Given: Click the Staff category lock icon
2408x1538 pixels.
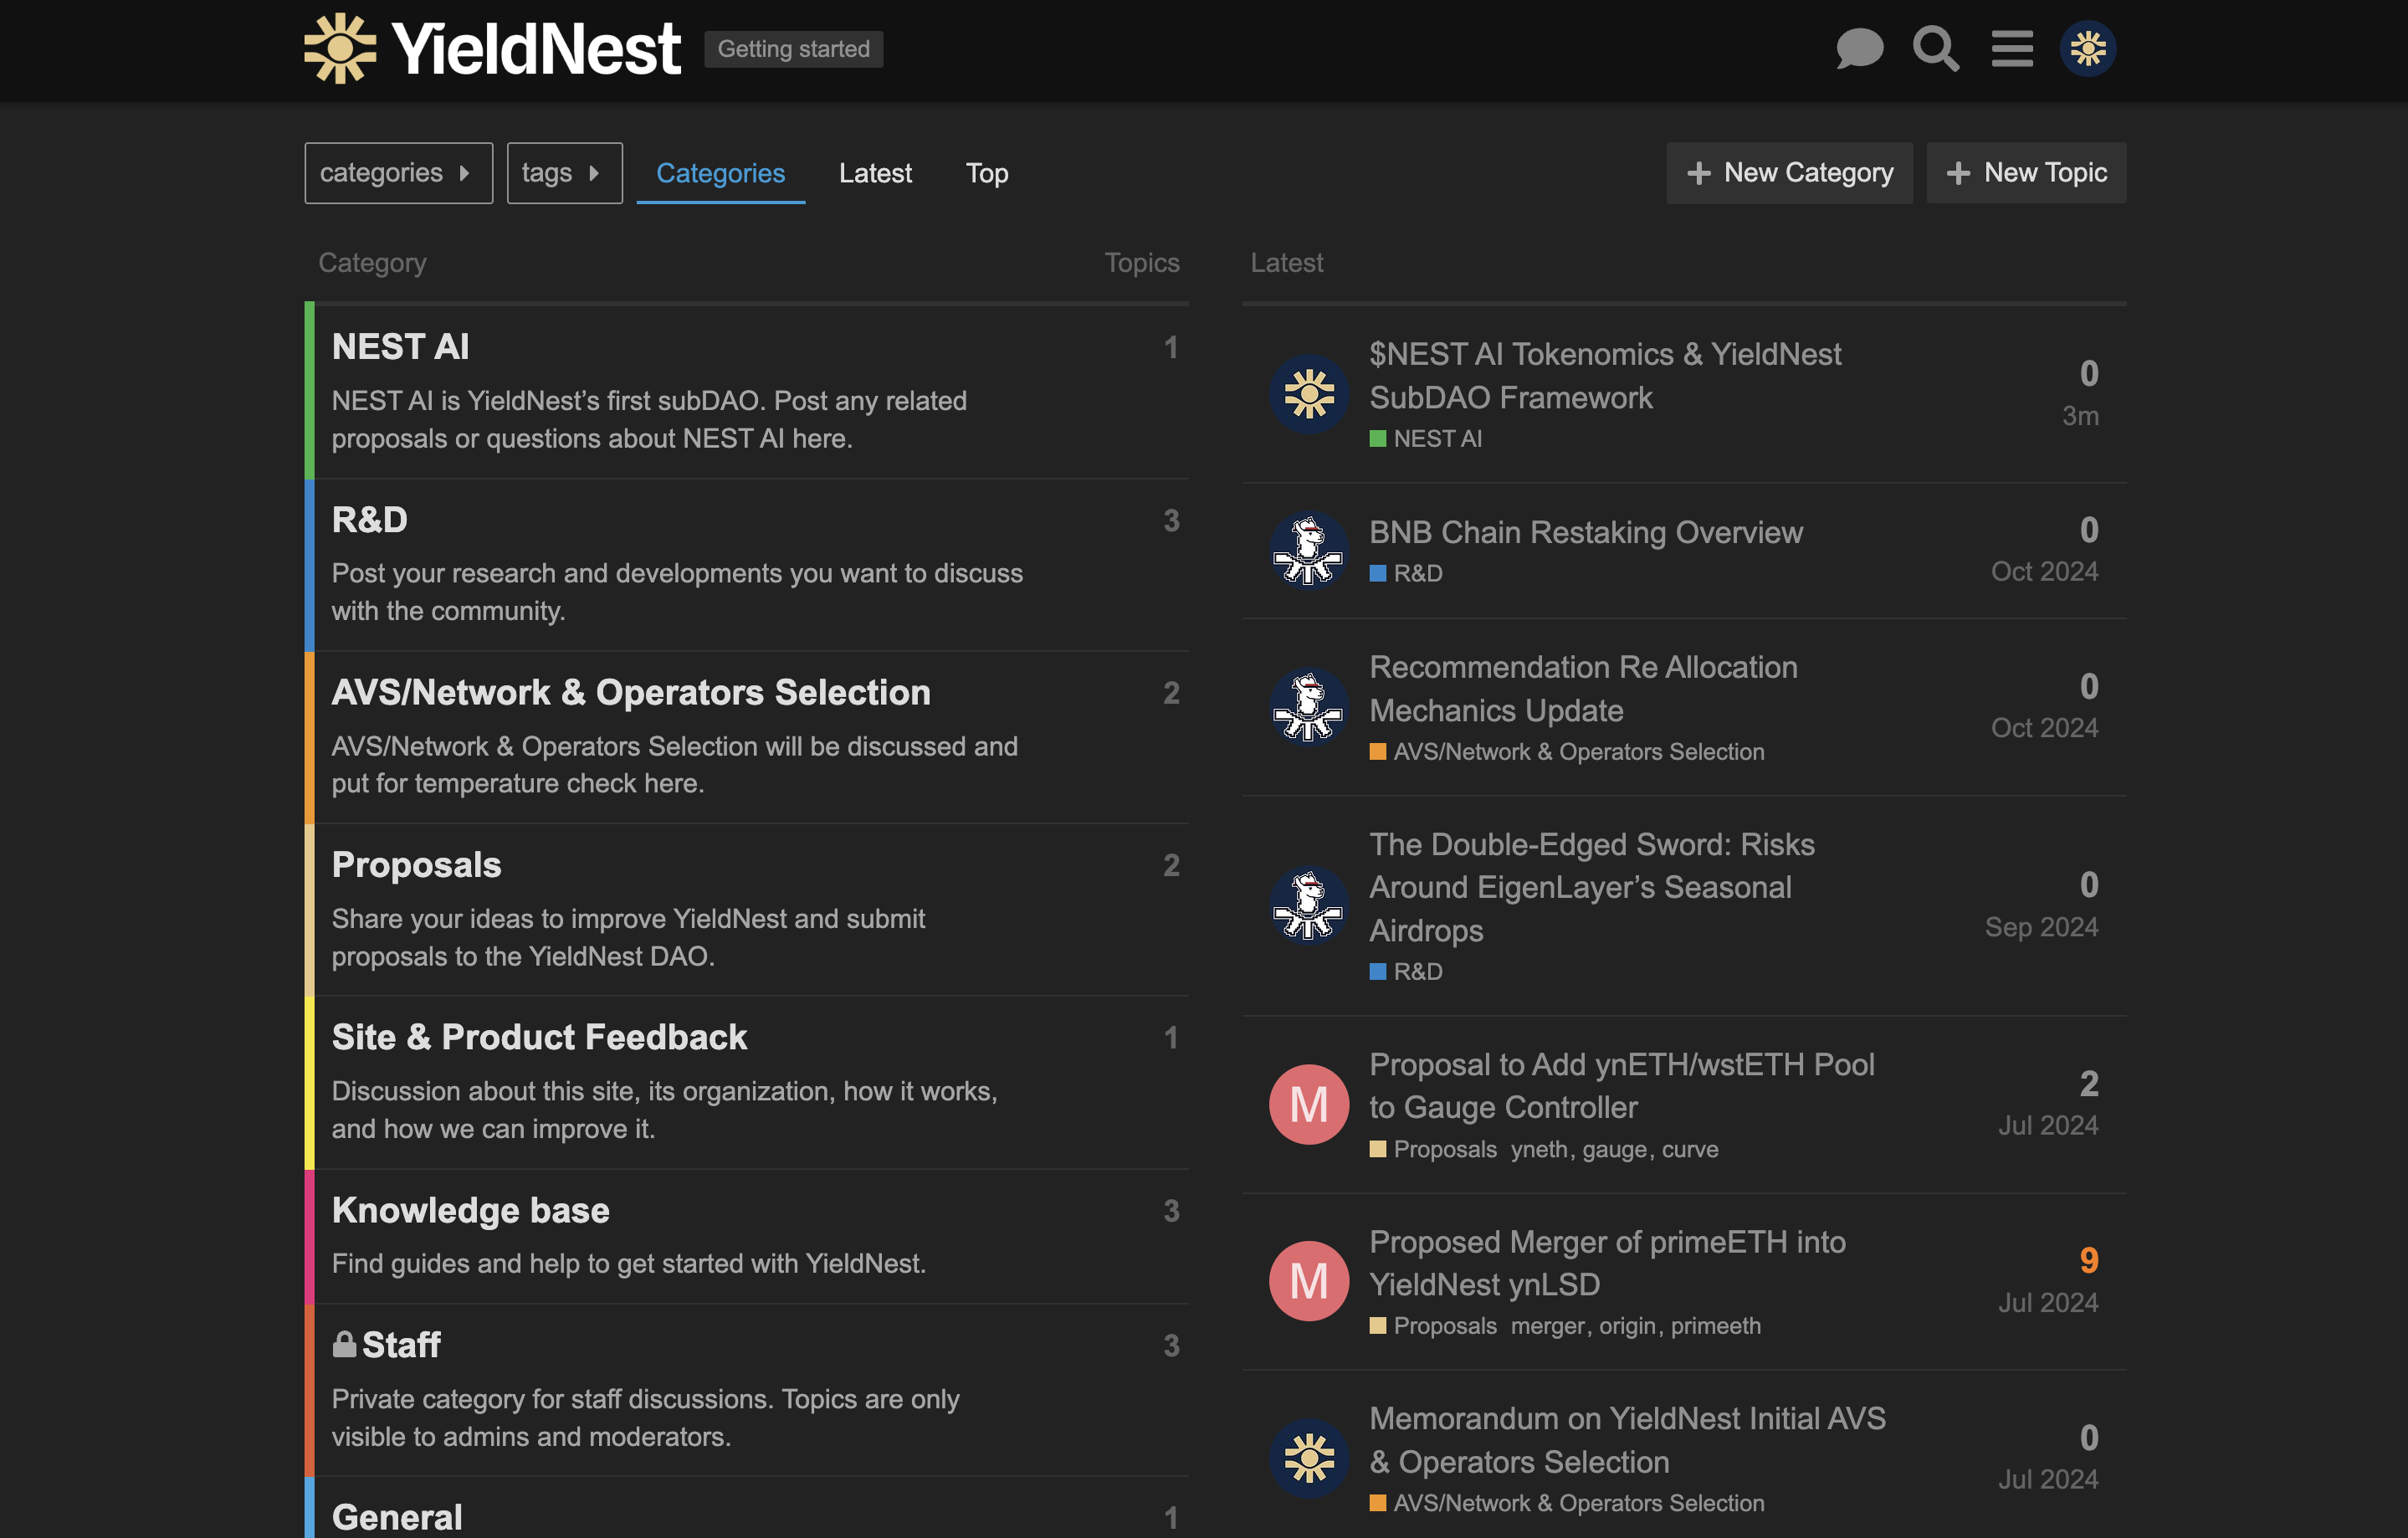Looking at the screenshot, I should [x=344, y=1344].
